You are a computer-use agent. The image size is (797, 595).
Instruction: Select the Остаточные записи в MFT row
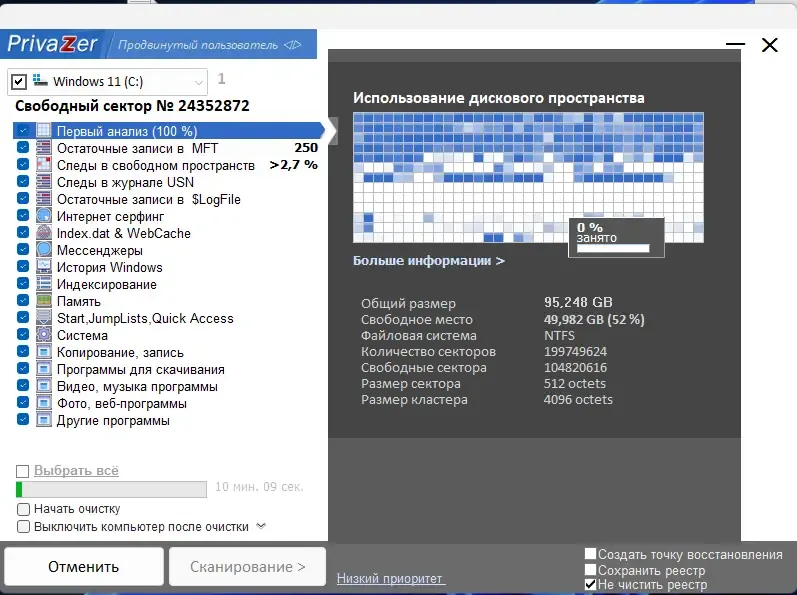(x=168, y=148)
